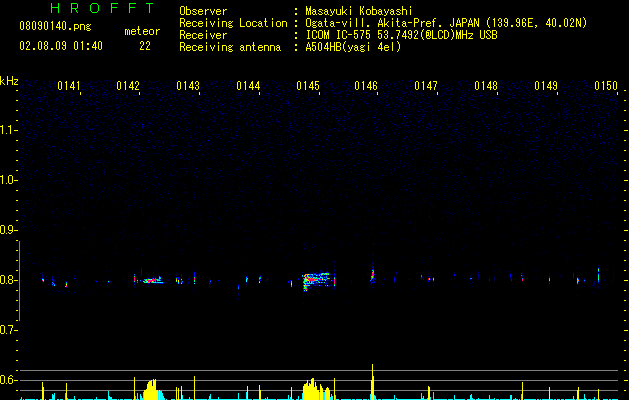This screenshot has height=400, width=629.
Task: Click time marker 0141
Action: pyautogui.click(x=69, y=86)
